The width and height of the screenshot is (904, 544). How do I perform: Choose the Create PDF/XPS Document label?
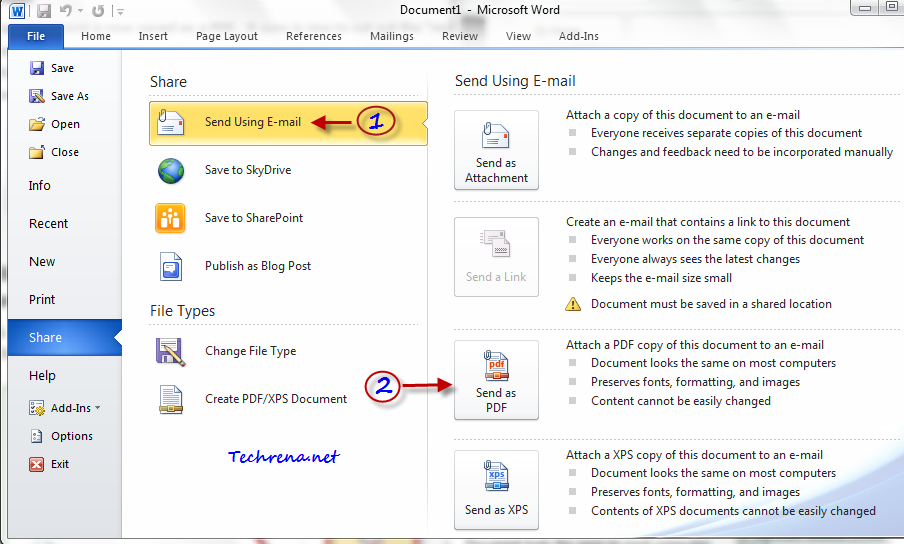[276, 399]
